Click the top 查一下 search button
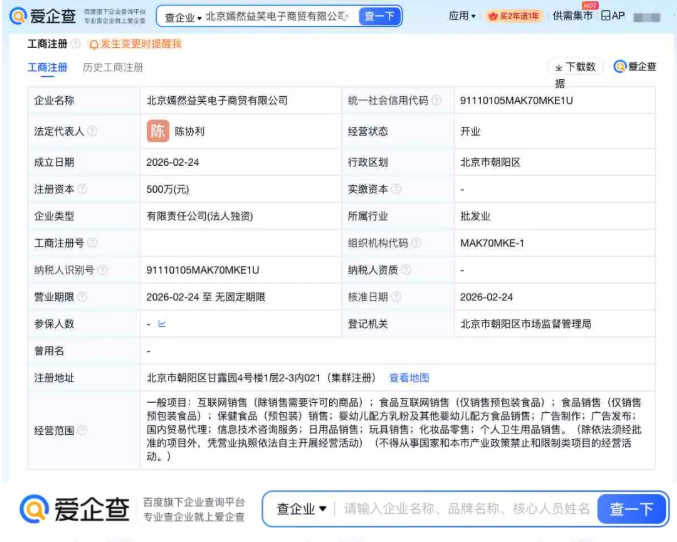This screenshot has height=542, width=677. 381,17
